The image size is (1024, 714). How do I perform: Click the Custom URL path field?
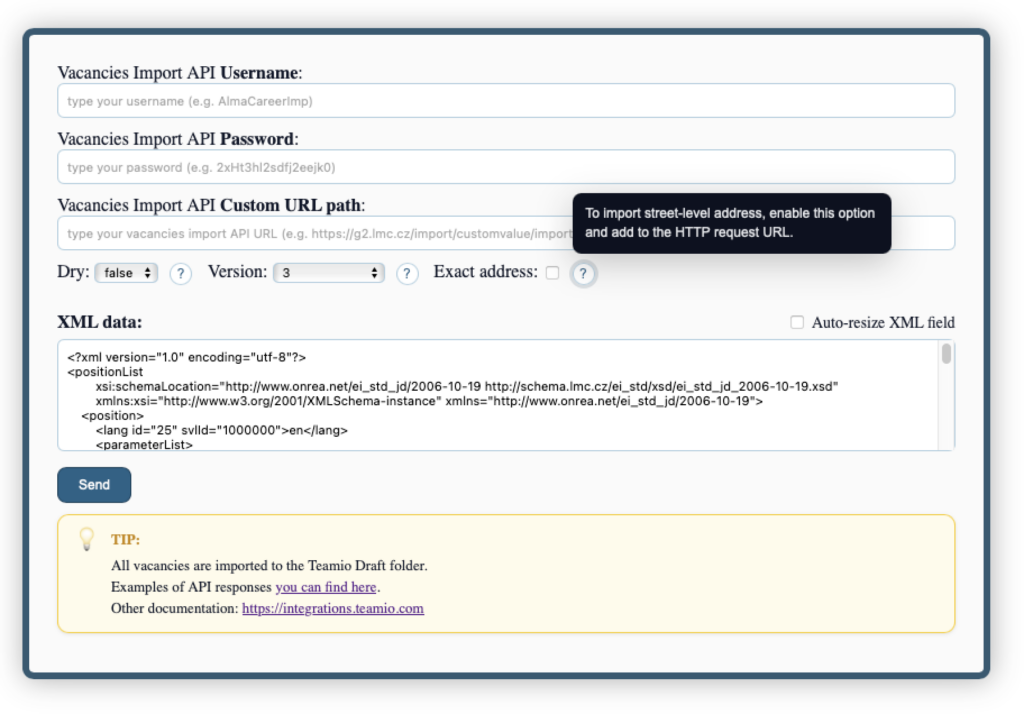tap(300, 233)
